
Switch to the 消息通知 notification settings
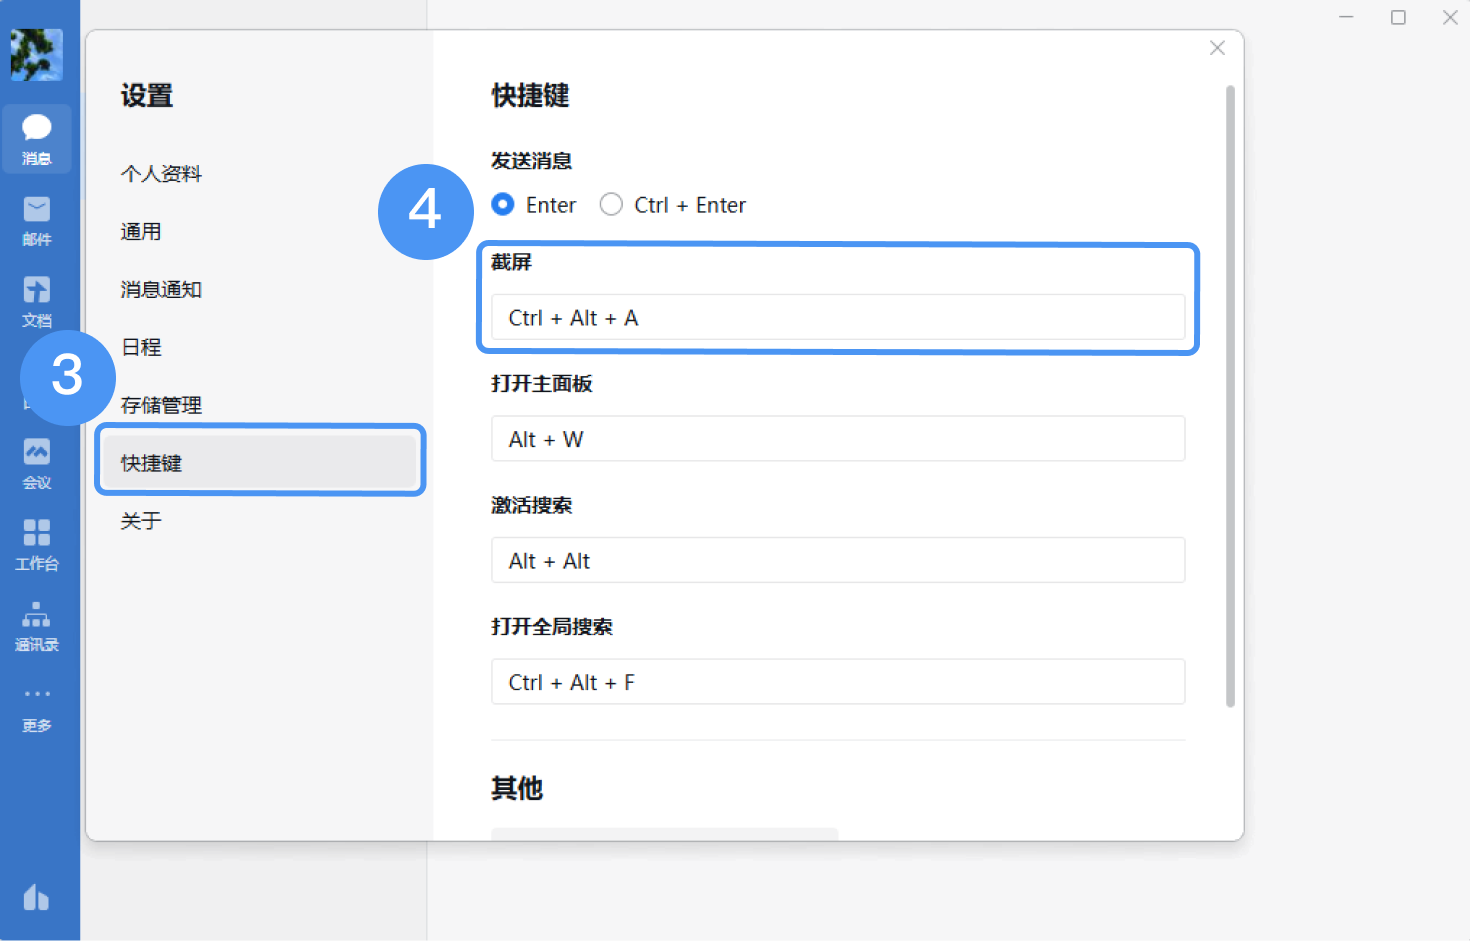click(160, 289)
